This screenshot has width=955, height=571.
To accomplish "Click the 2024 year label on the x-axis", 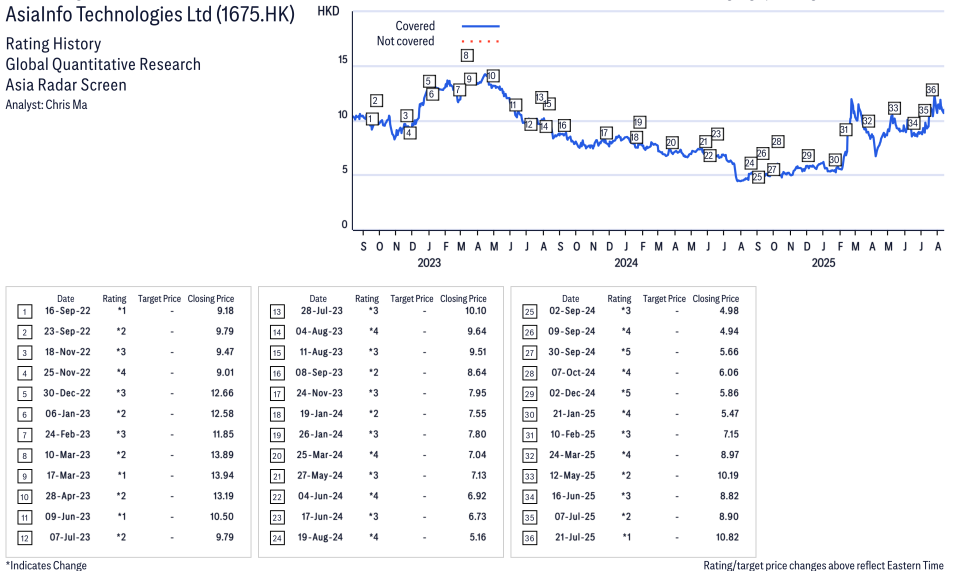I will point(626,262).
